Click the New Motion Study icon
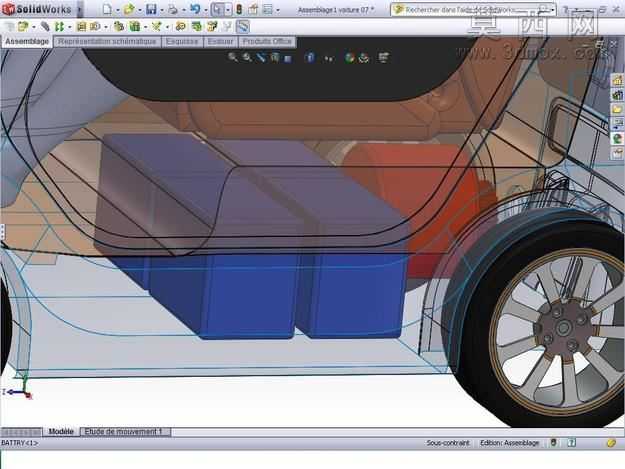The width and height of the screenshot is (625, 469). pos(181,27)
